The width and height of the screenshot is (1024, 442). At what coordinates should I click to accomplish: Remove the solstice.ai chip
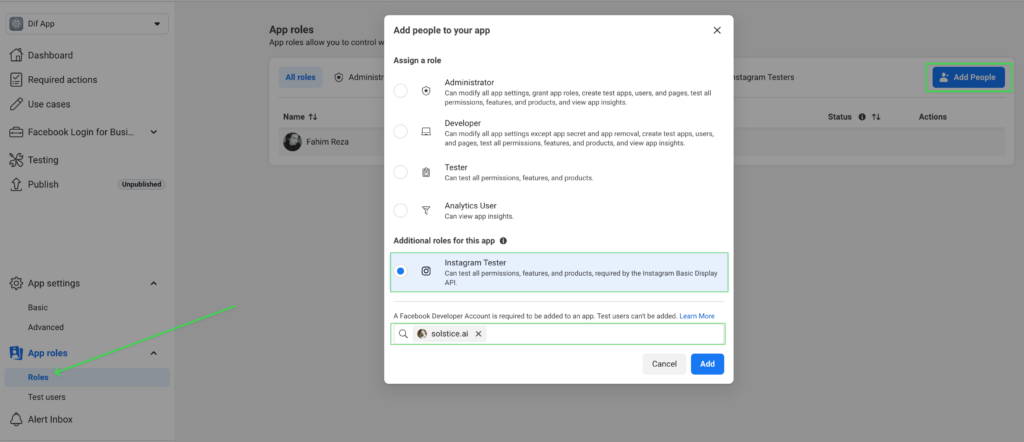pyautogui.click(x=478, y=334)
